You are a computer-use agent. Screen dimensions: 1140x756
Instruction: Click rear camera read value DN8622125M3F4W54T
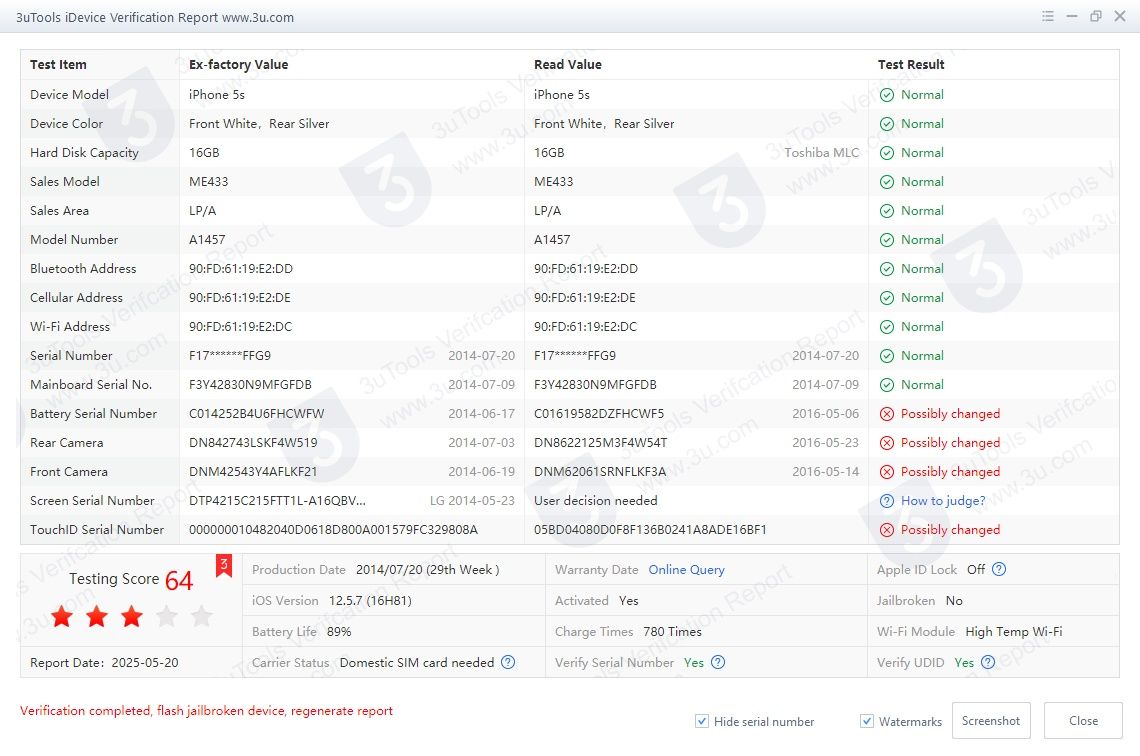(x=601, y=443)
